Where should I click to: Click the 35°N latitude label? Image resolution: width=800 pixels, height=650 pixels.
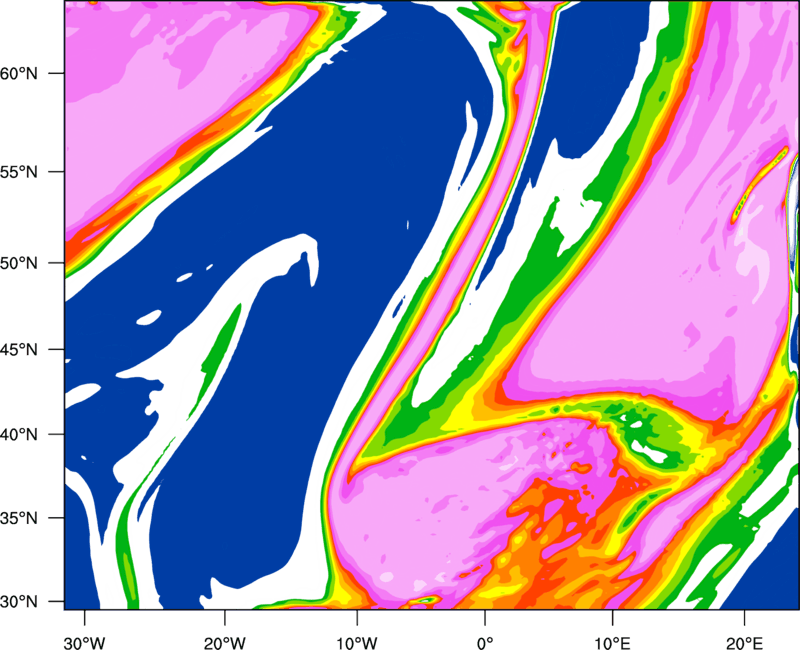tap(19, 518)
